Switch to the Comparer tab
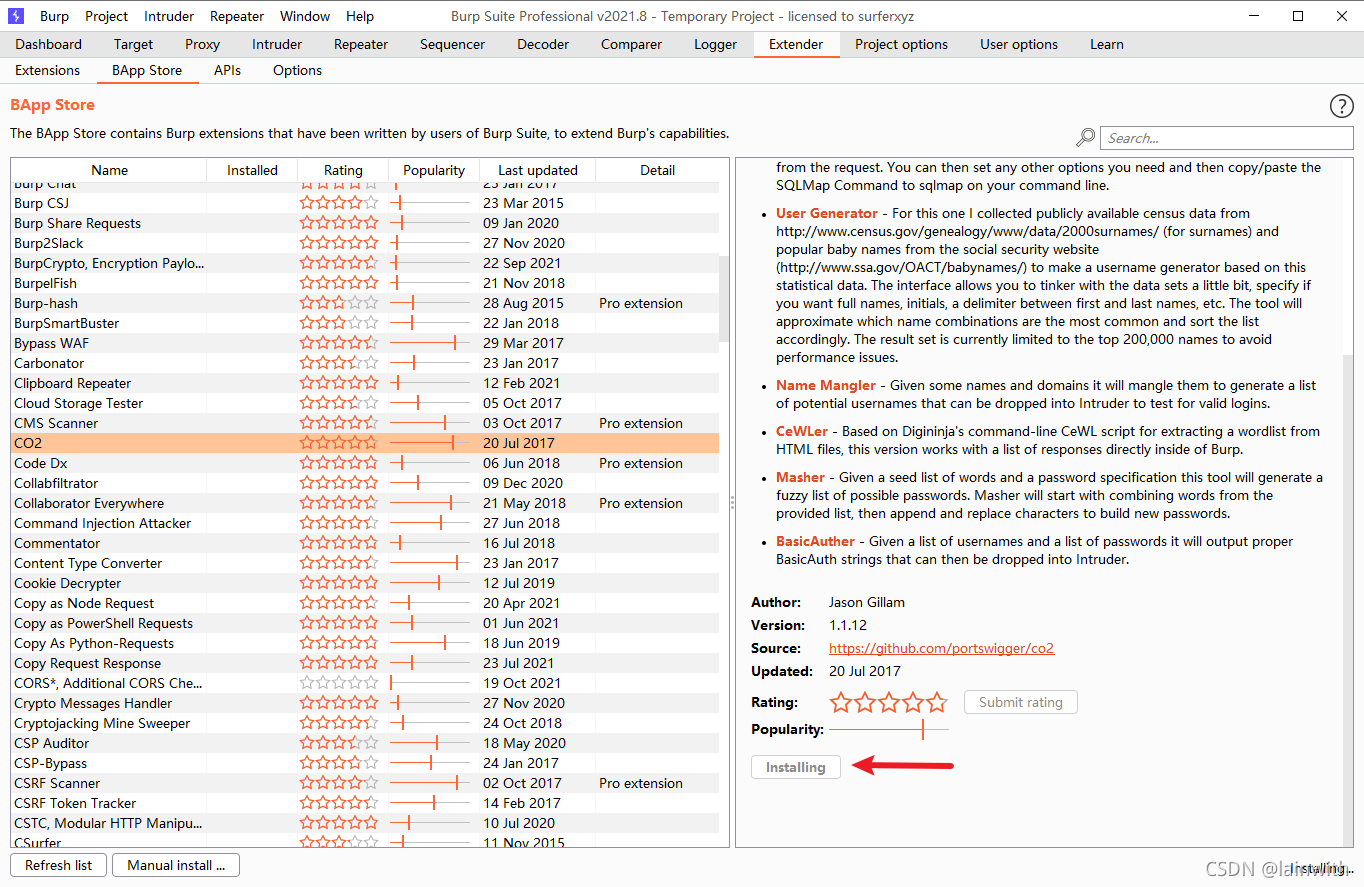The image size is (1364, 887). [x=632, y=44]
